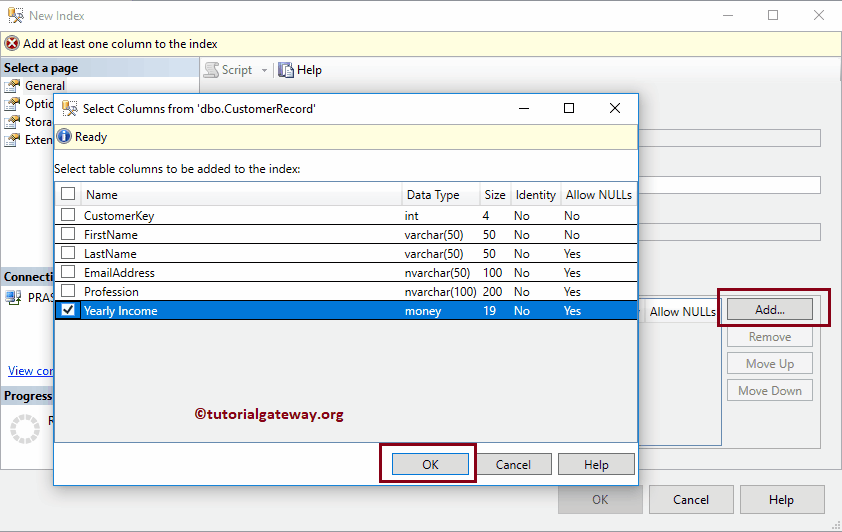Screen dimensions: 842x532
Task: Open the General page
Action: 45,86
